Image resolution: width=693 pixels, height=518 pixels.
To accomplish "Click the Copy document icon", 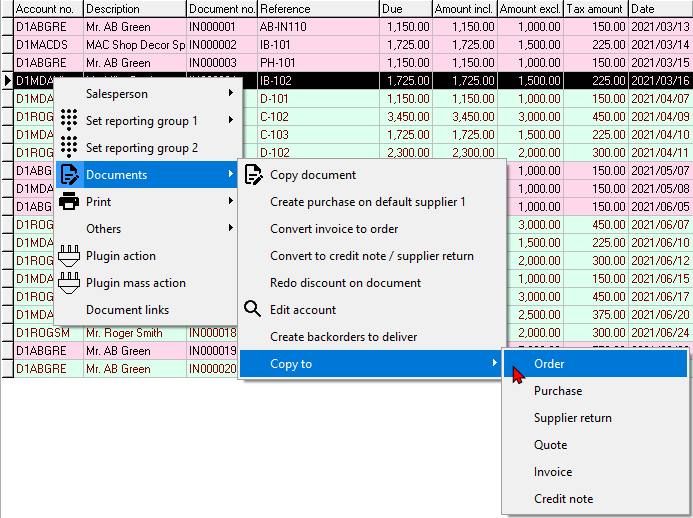I will [x=253, y=175].
